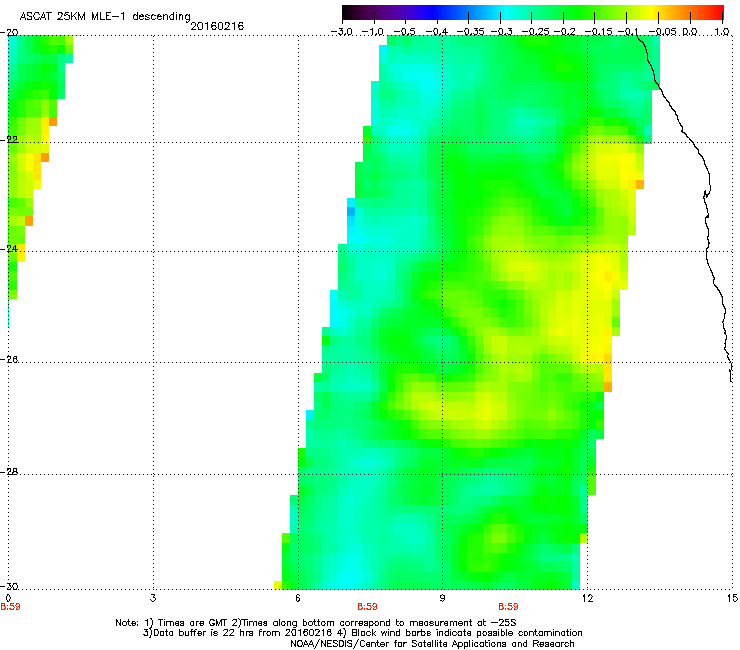740x650 pixels.
Task: Select the date label 20160216 under the title
Action: (x=217, y=26)
